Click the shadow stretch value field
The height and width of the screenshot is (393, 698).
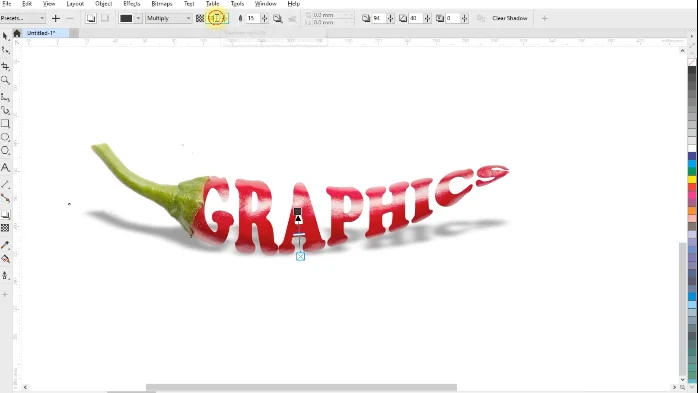click(x=415, y=18)
